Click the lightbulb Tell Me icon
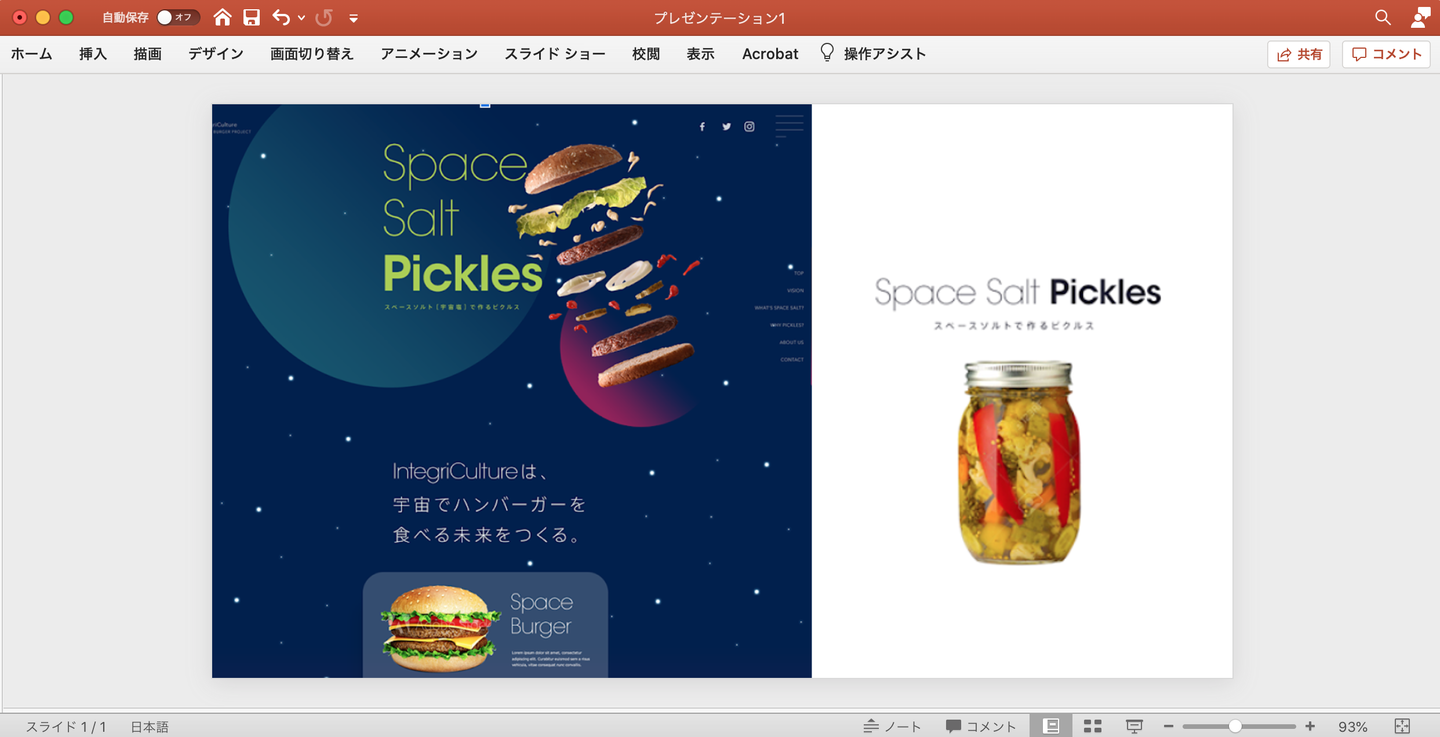 (x=827, y=53)
